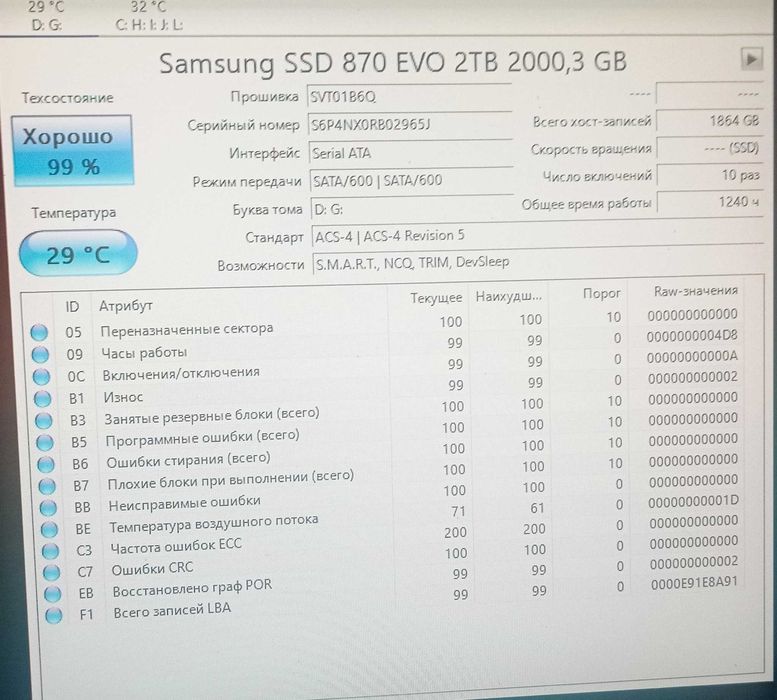Click the status circle for attribute BE
The width and height of the screenshot is (777, 700).
(x=50, y=529)
